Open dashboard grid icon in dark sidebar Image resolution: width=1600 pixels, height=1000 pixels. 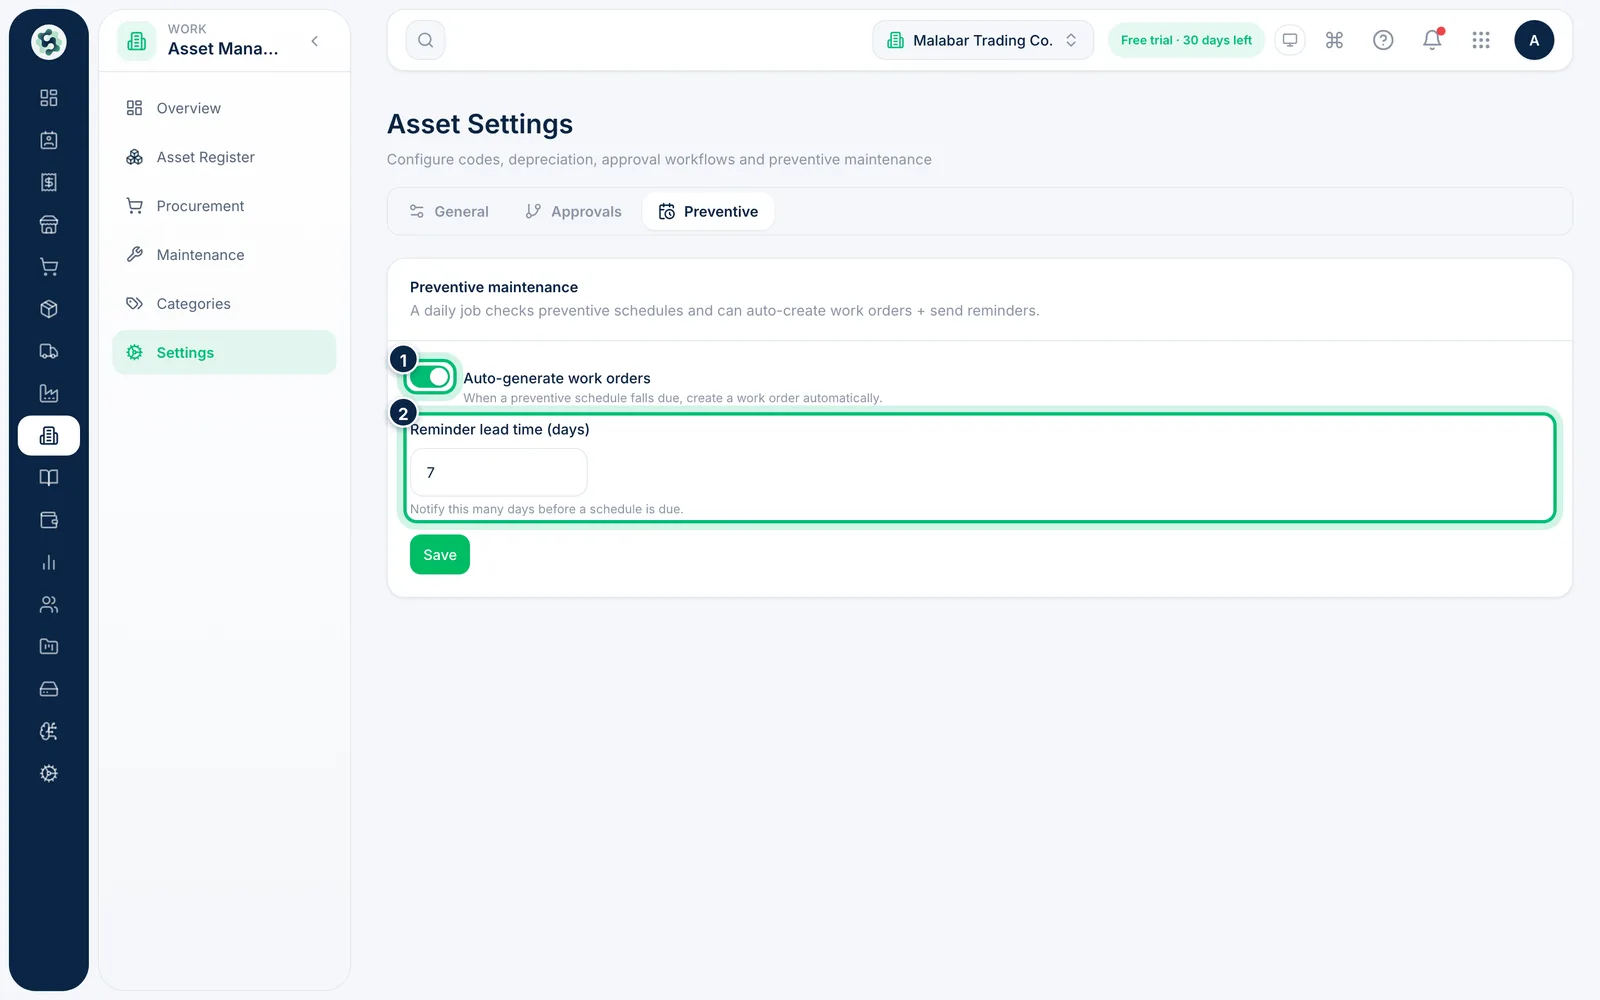pos(48,98)
